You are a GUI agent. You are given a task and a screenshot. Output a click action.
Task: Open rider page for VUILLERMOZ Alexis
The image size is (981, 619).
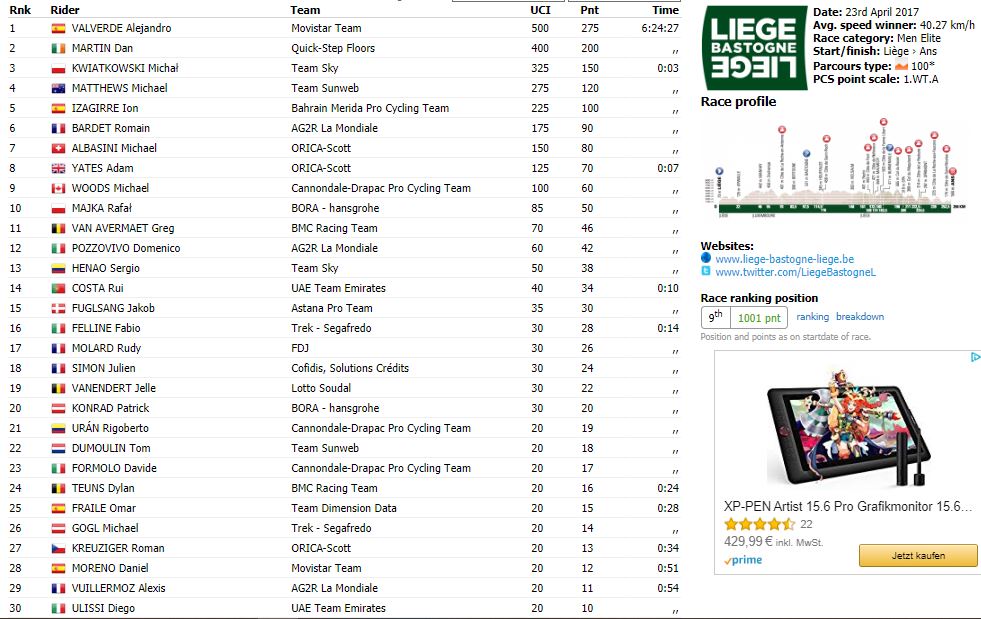118,588
